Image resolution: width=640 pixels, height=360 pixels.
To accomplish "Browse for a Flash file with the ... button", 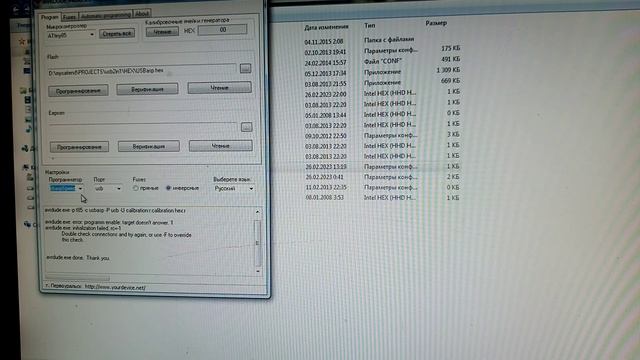I will pos(245,68).
